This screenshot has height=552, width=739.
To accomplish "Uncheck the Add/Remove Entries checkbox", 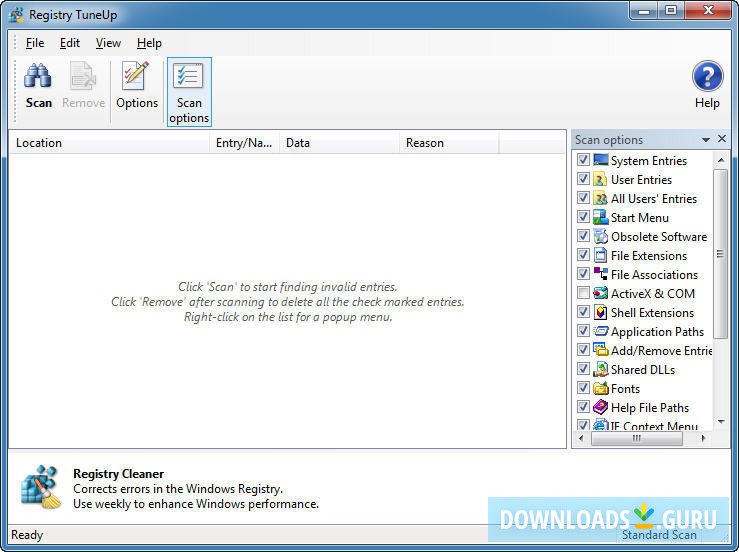I will [x=583, y=350].
